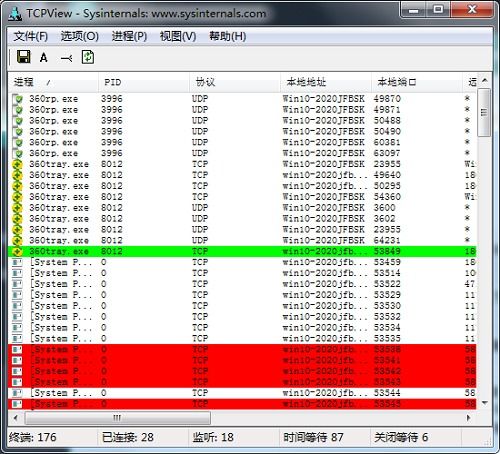Select 360tray.exe row with local port 23955 TCP
500x454 pixels.
242,164
